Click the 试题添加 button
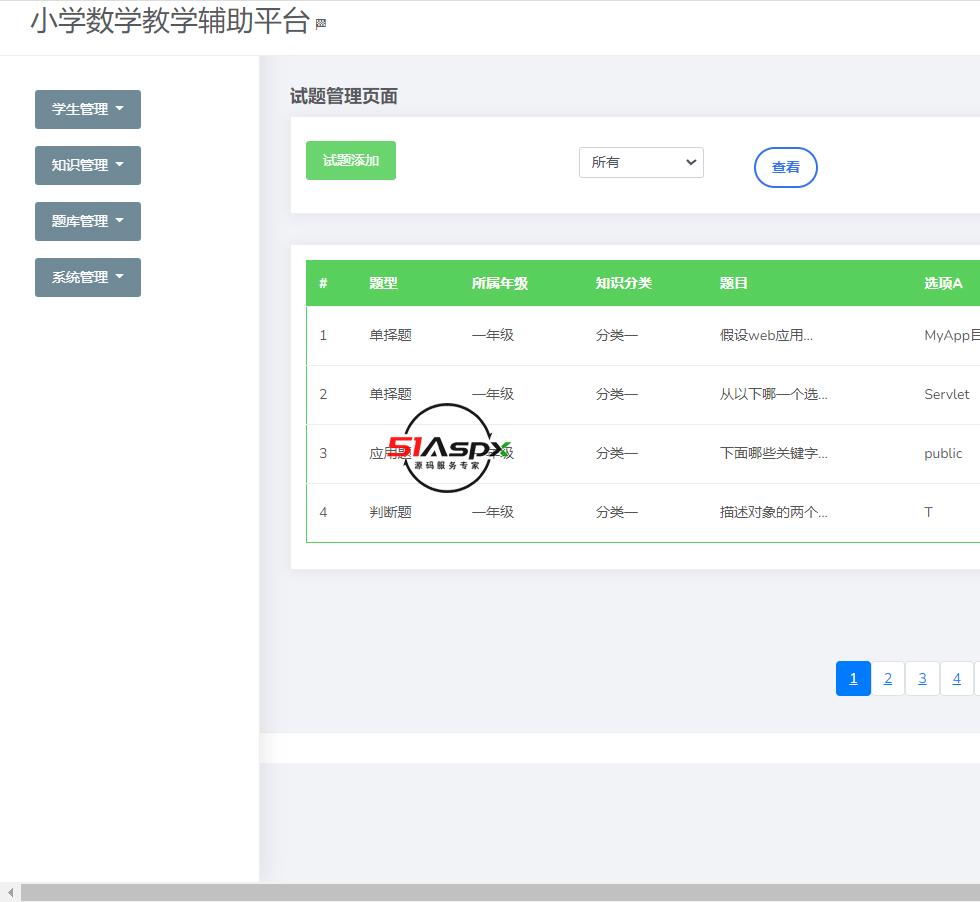This screenshot has width=980, height=902. tap(350, 160)
